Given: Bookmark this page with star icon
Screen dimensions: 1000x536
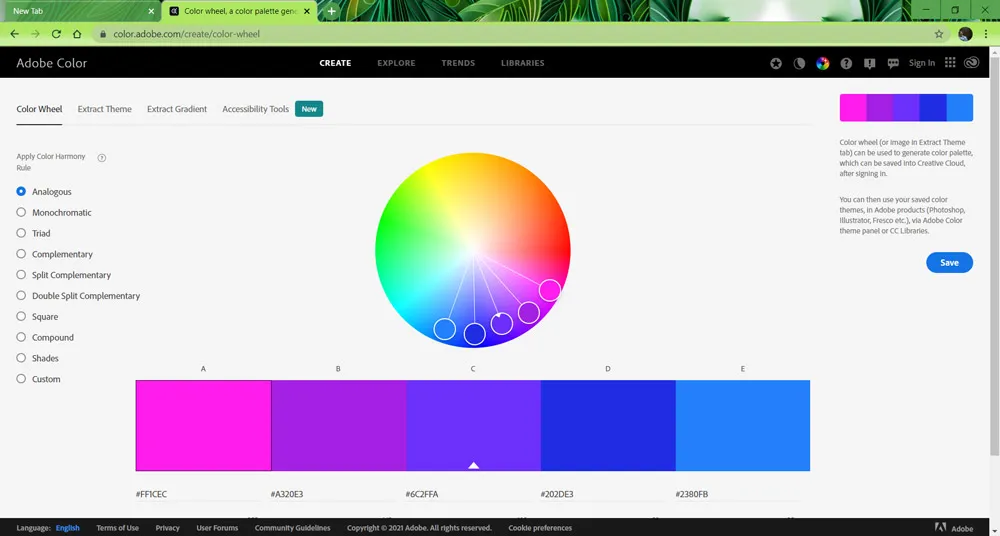Looking at the screenshot, I should [x=939, y=34].
